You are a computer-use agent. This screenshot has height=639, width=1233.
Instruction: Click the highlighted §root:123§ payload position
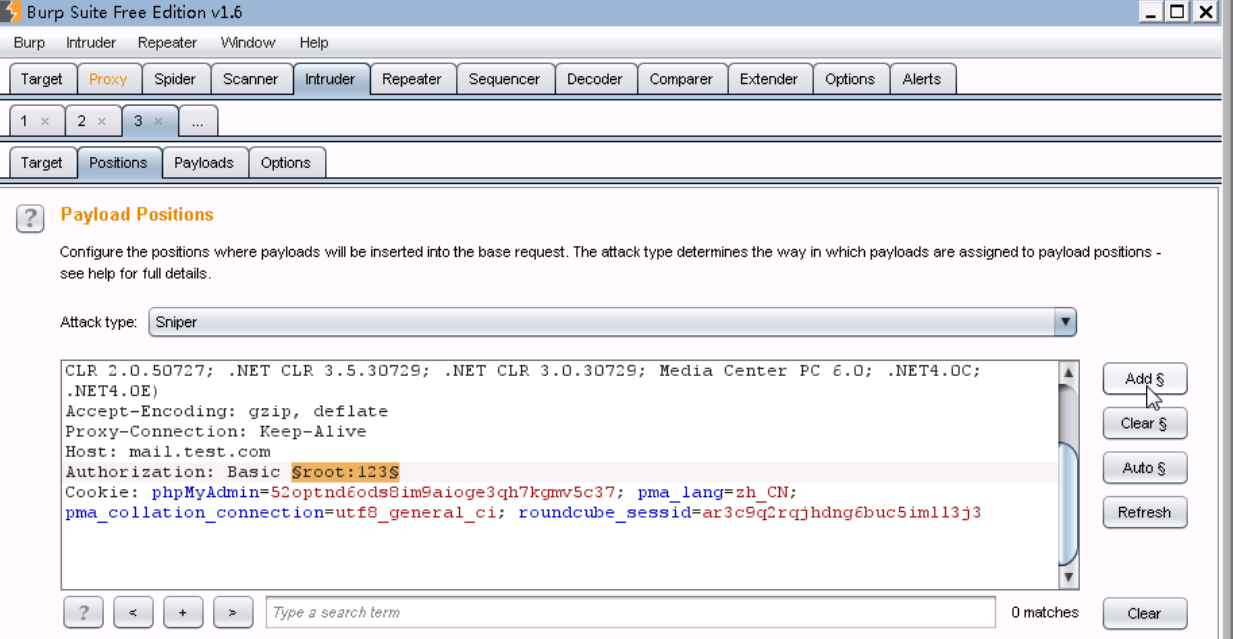[345, 472]
